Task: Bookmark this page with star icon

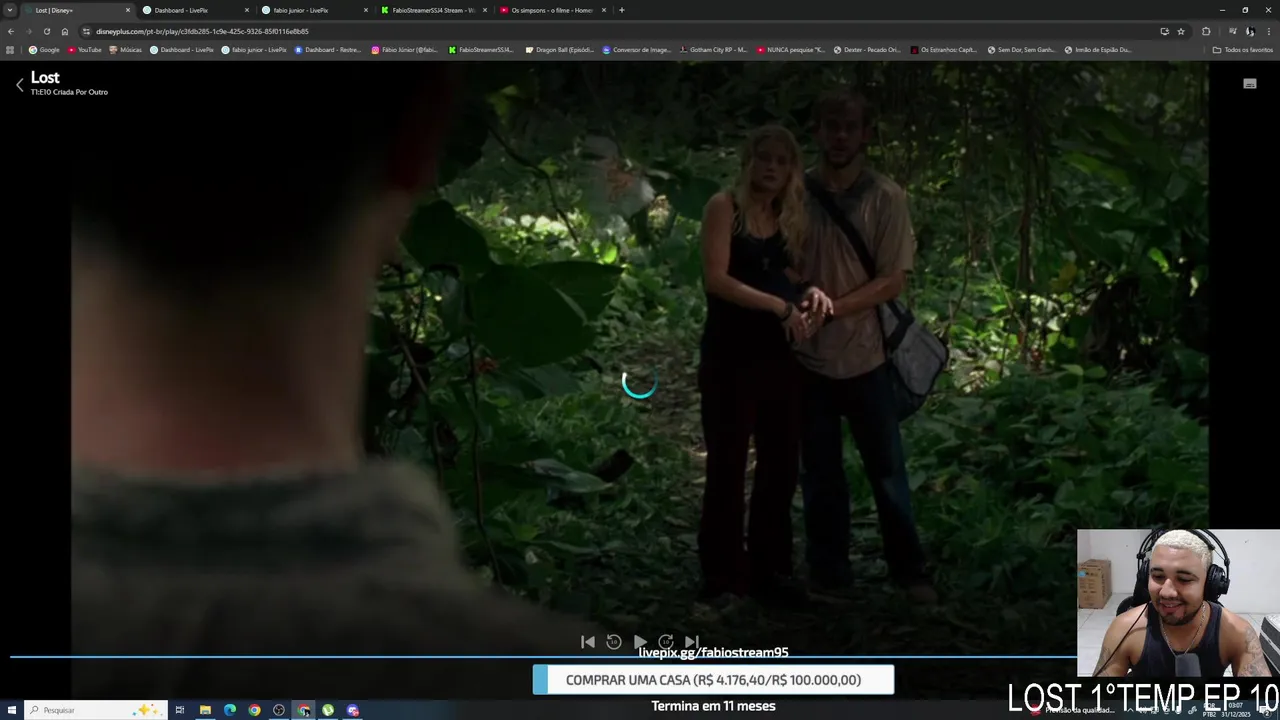Action: point(1180,31)
